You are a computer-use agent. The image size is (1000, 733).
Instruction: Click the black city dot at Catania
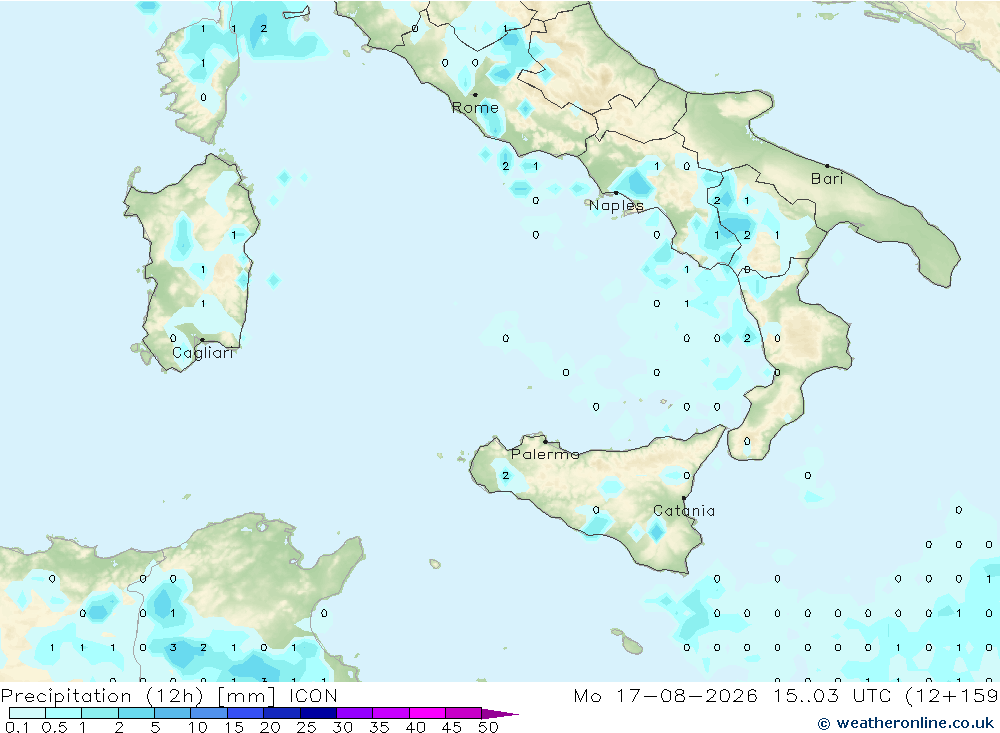pyautogui.click(x=684, y=498)
